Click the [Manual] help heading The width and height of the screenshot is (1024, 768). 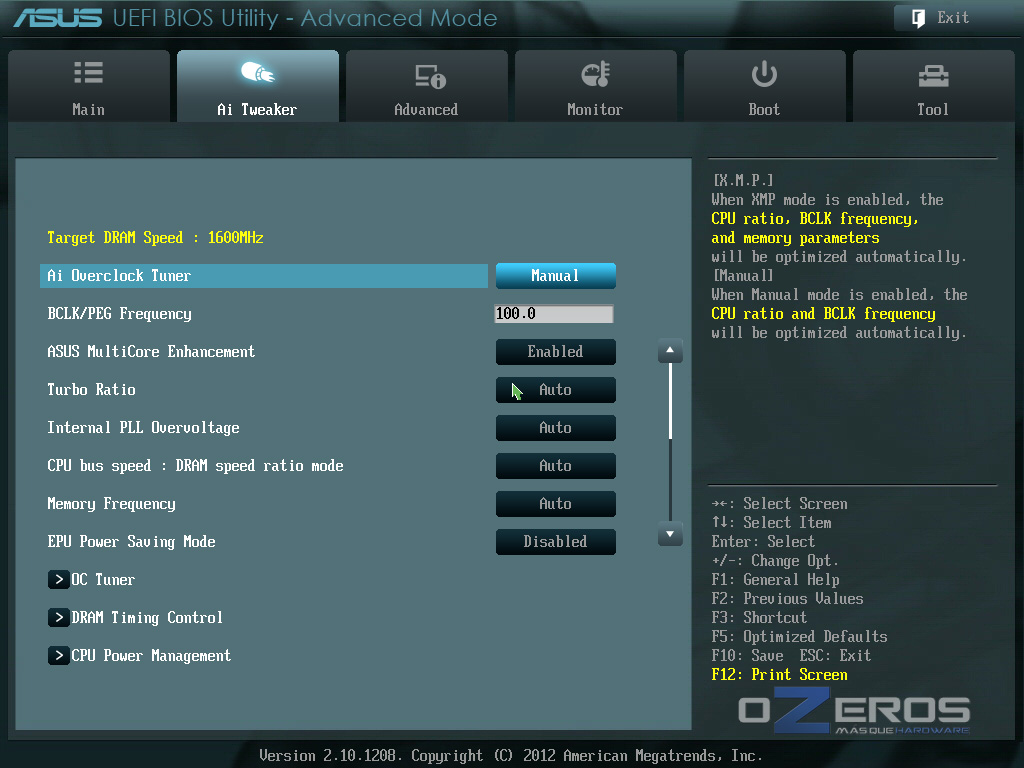pos(743,276)
